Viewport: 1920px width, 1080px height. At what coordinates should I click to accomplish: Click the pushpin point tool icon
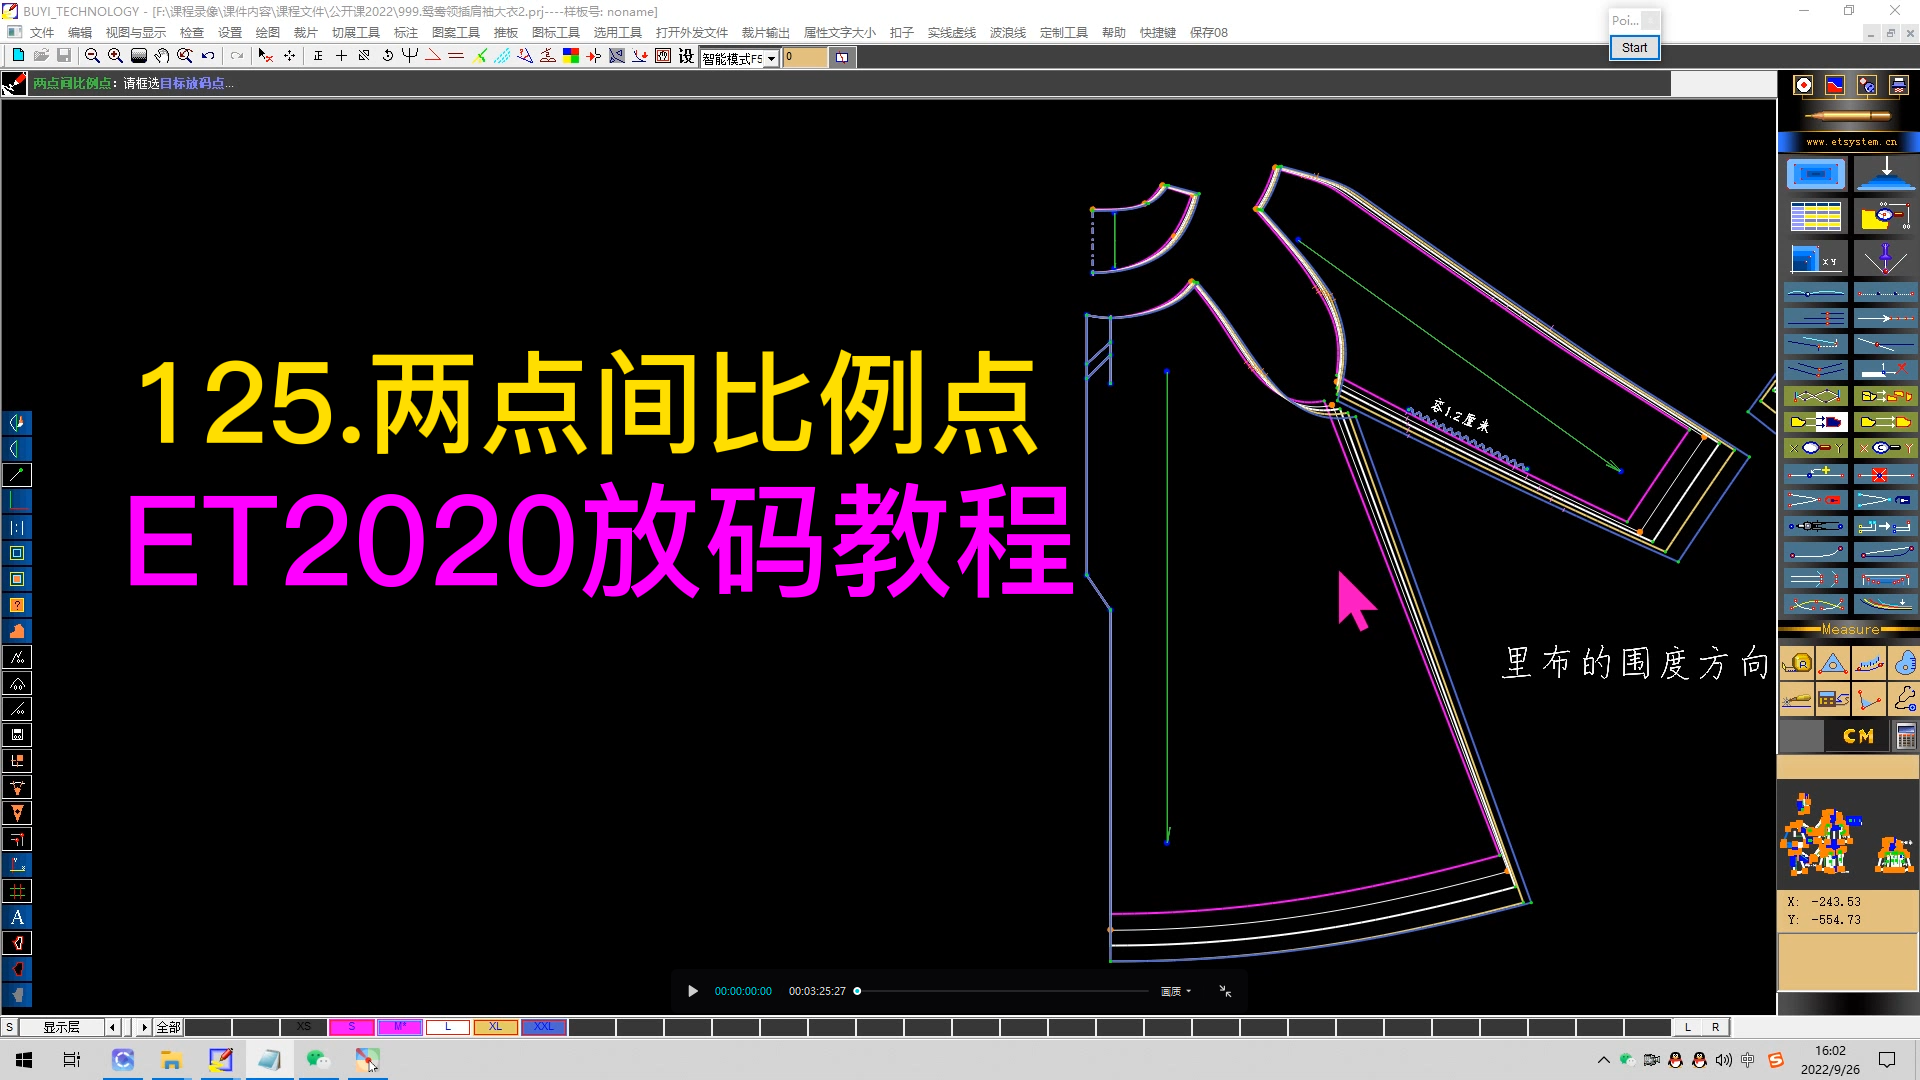1885,260
